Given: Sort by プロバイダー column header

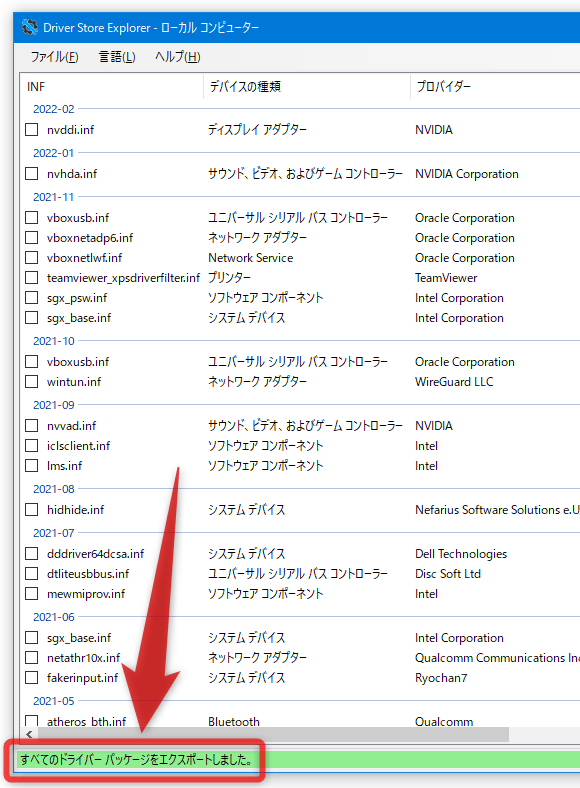Looking at the screenshot, I should (495, 86).
